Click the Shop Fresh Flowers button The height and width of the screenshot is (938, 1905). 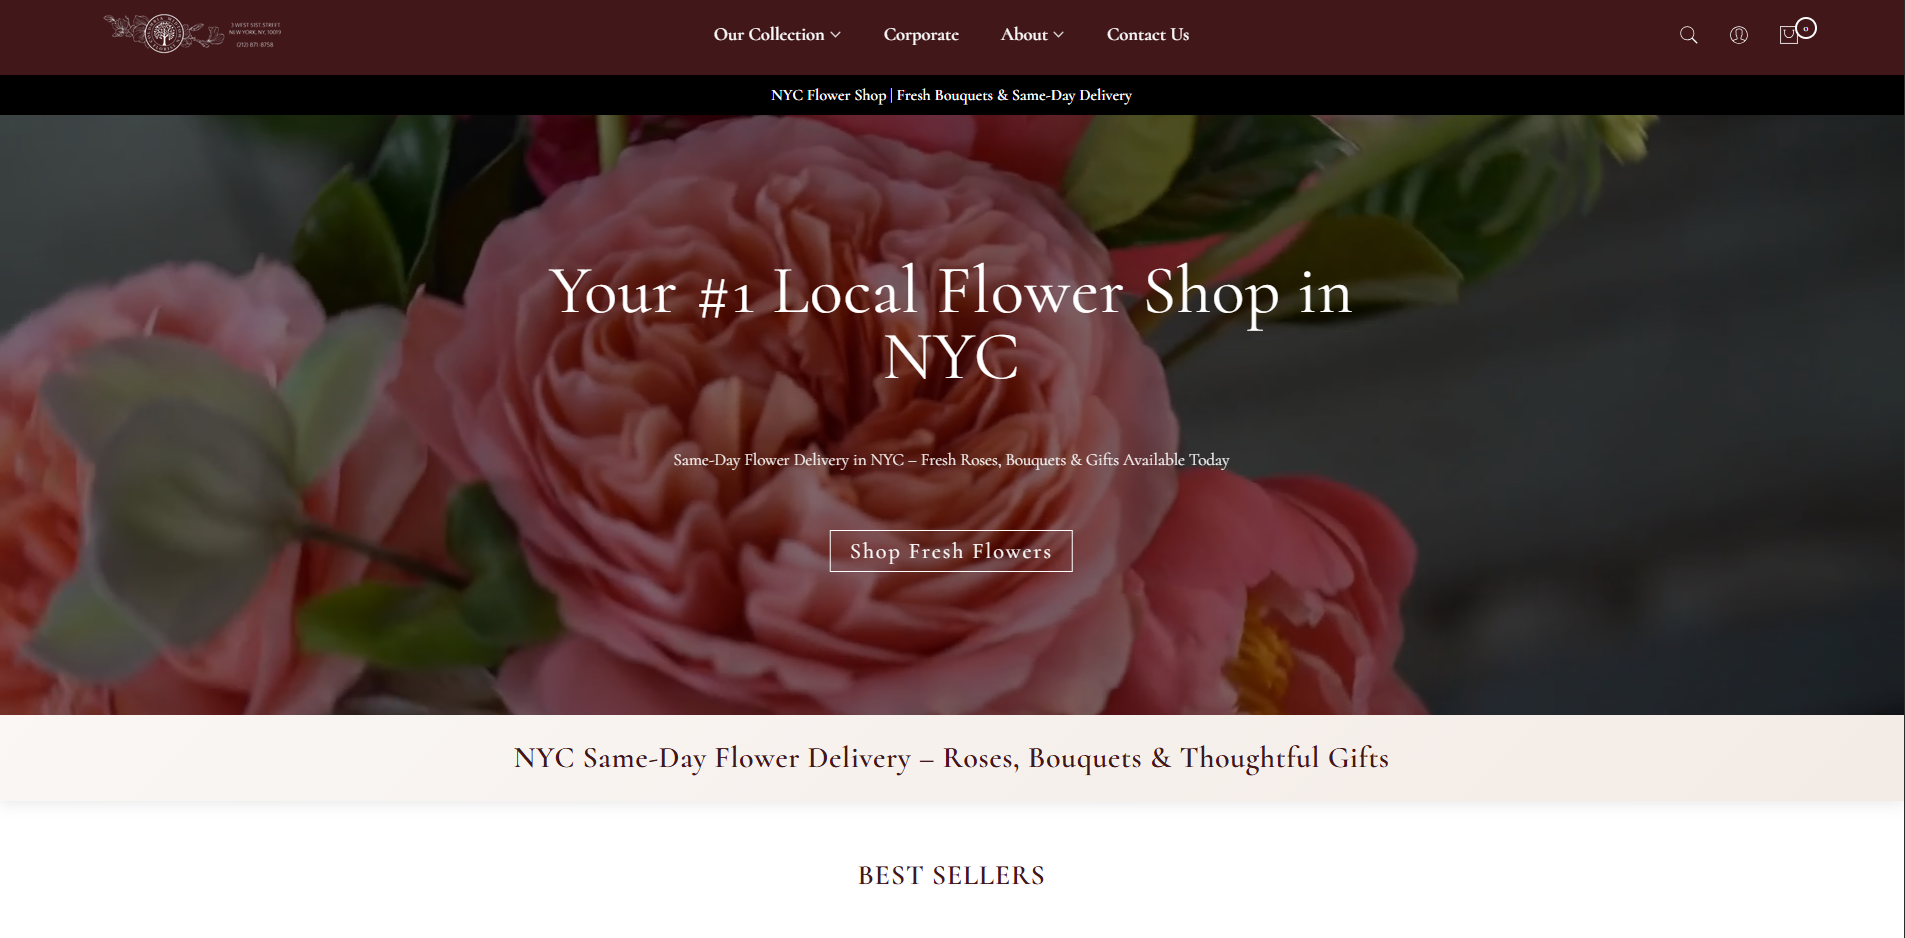click(x=951, y=551)
